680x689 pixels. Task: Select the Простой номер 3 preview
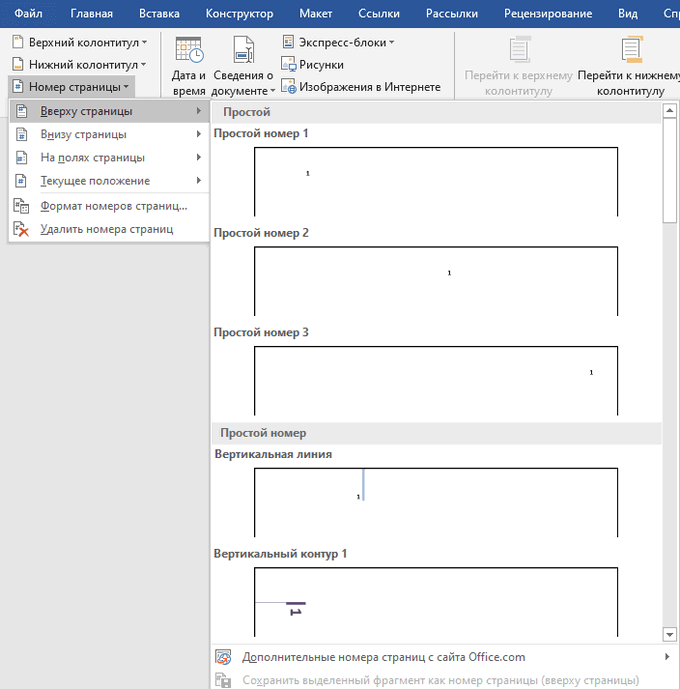(x=436, y=381)
